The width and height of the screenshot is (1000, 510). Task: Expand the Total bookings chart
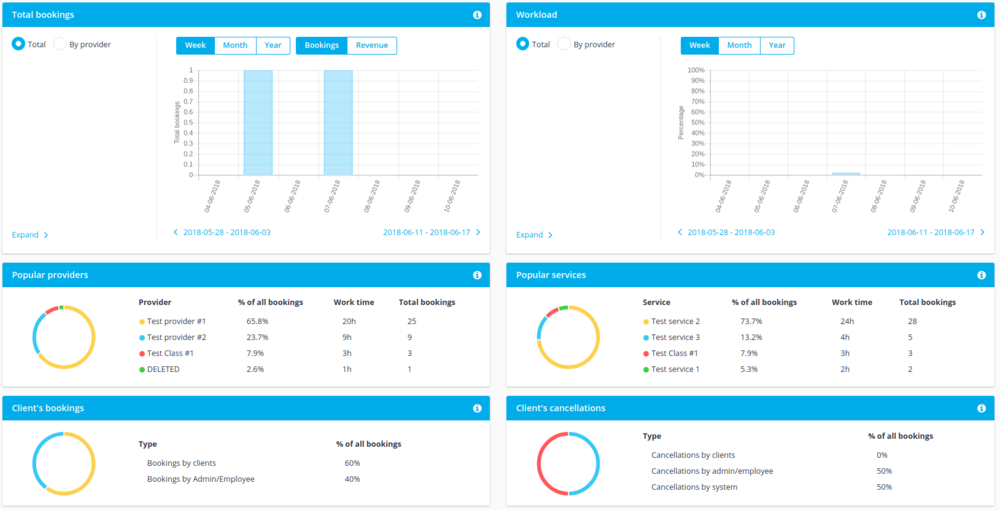[30, 235]
